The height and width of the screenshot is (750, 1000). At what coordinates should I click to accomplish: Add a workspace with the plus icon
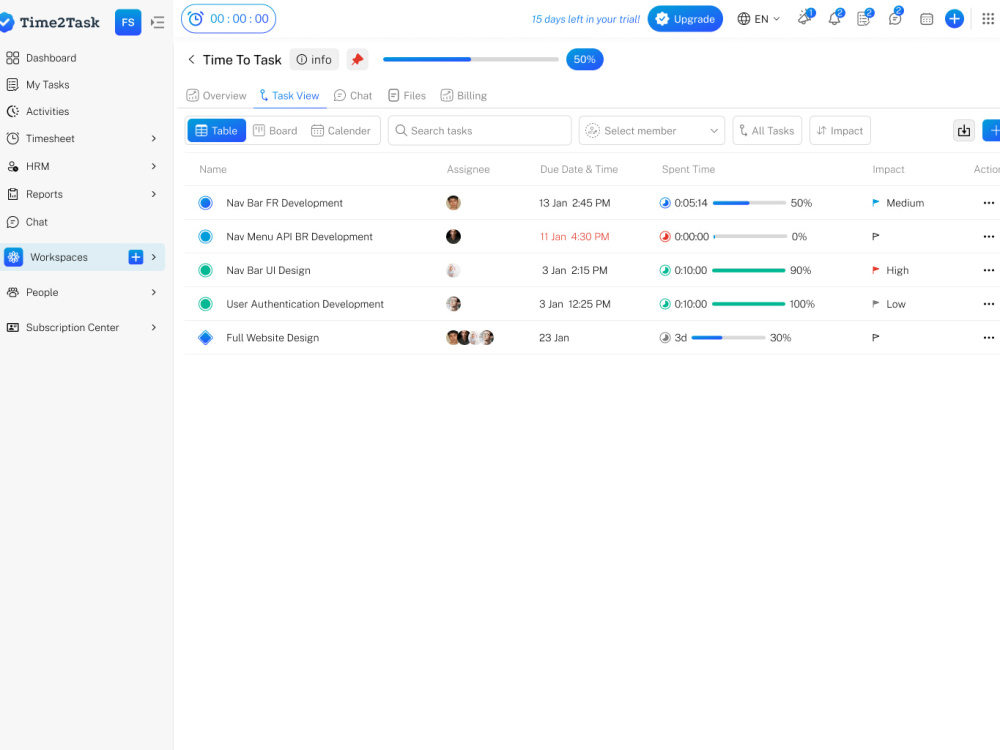pyautogui.click(x=135, y=257)
